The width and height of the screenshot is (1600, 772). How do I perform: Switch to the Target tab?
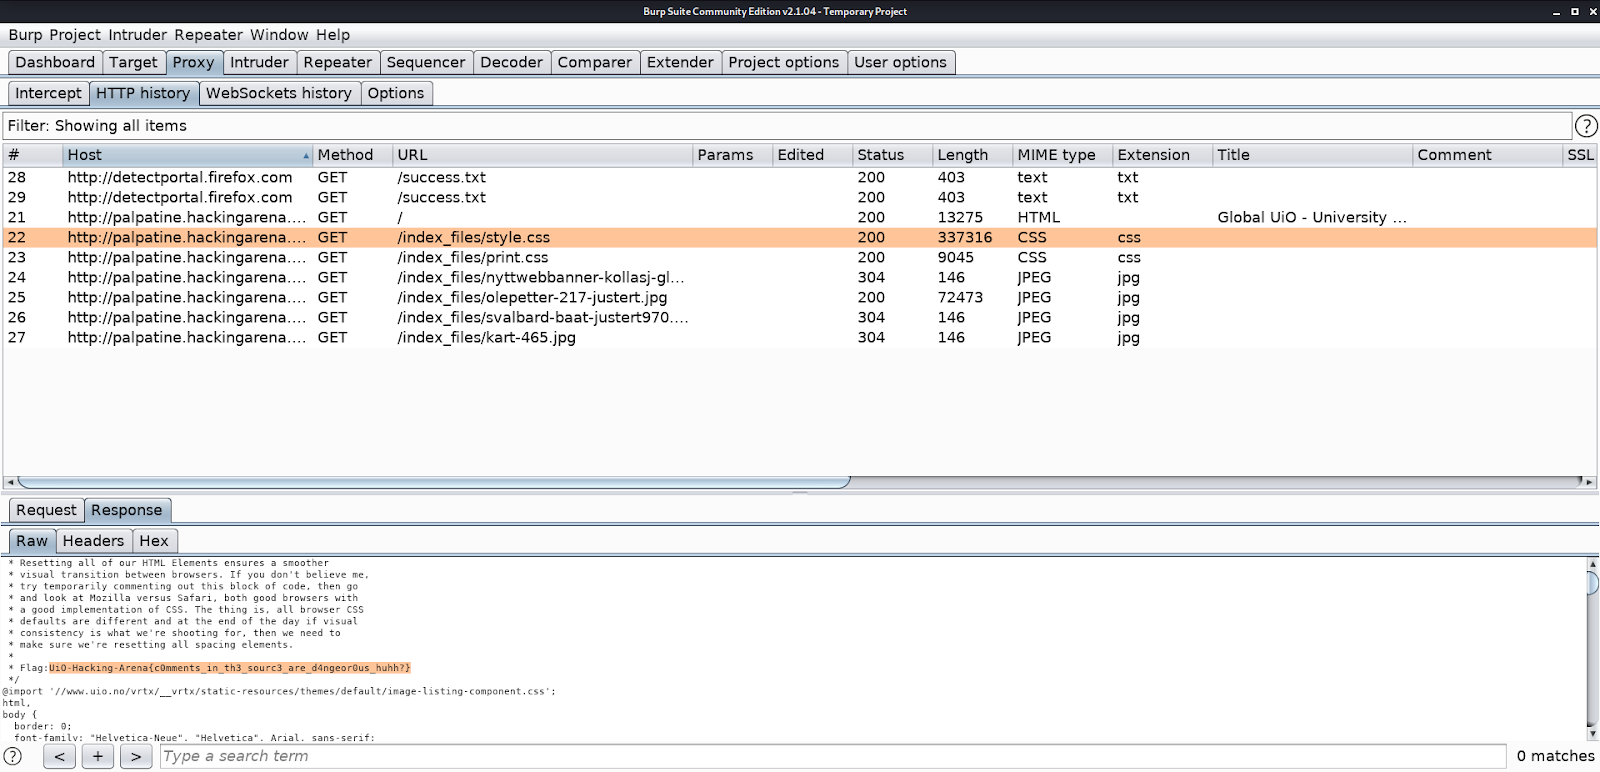(133, 62)
